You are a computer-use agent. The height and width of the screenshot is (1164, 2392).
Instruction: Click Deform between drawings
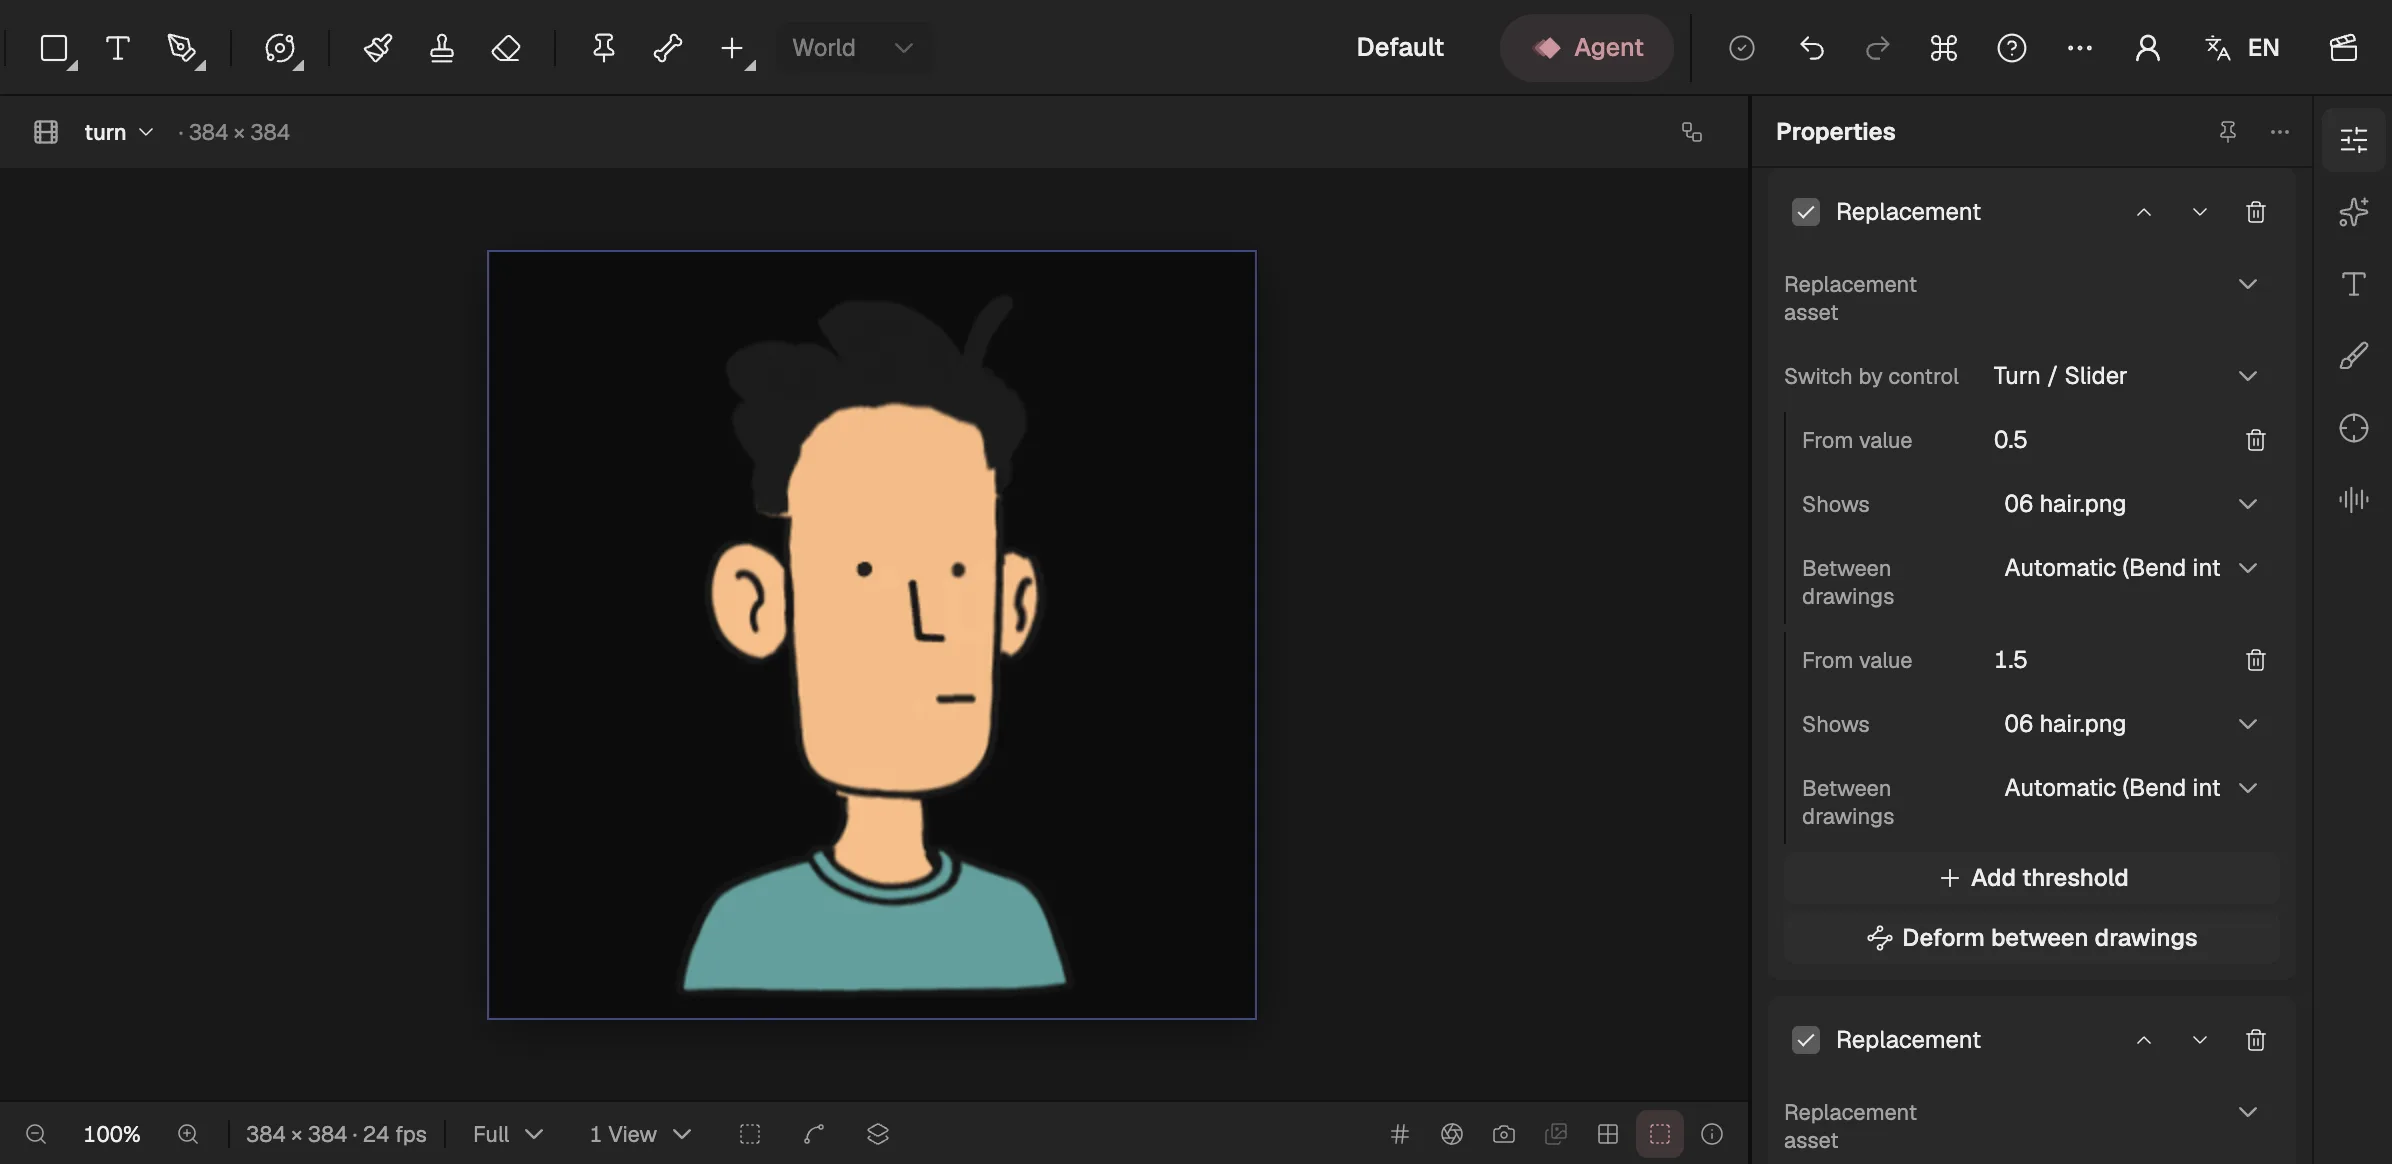pos(2031,938)
